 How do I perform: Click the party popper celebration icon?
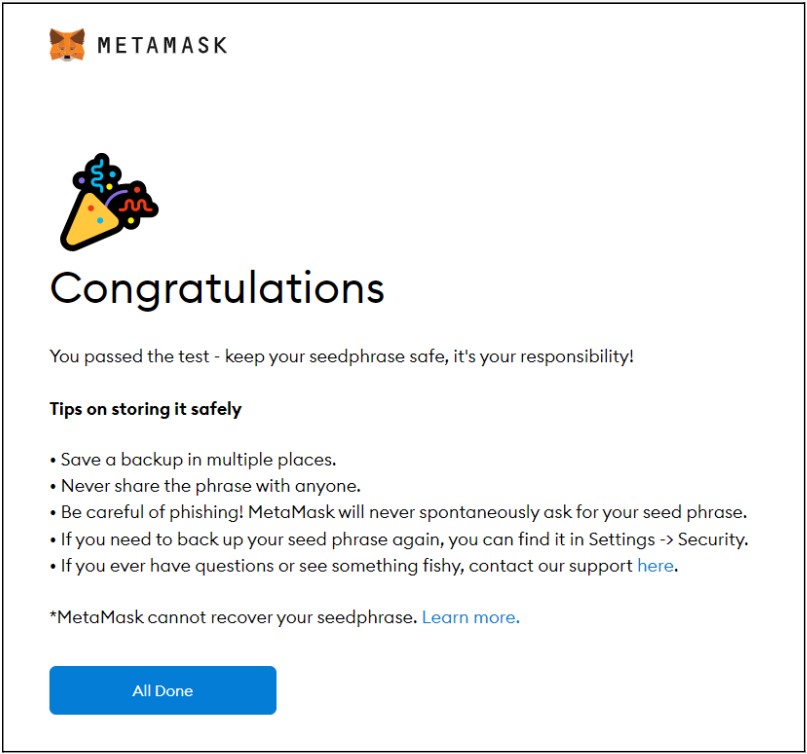107,202
